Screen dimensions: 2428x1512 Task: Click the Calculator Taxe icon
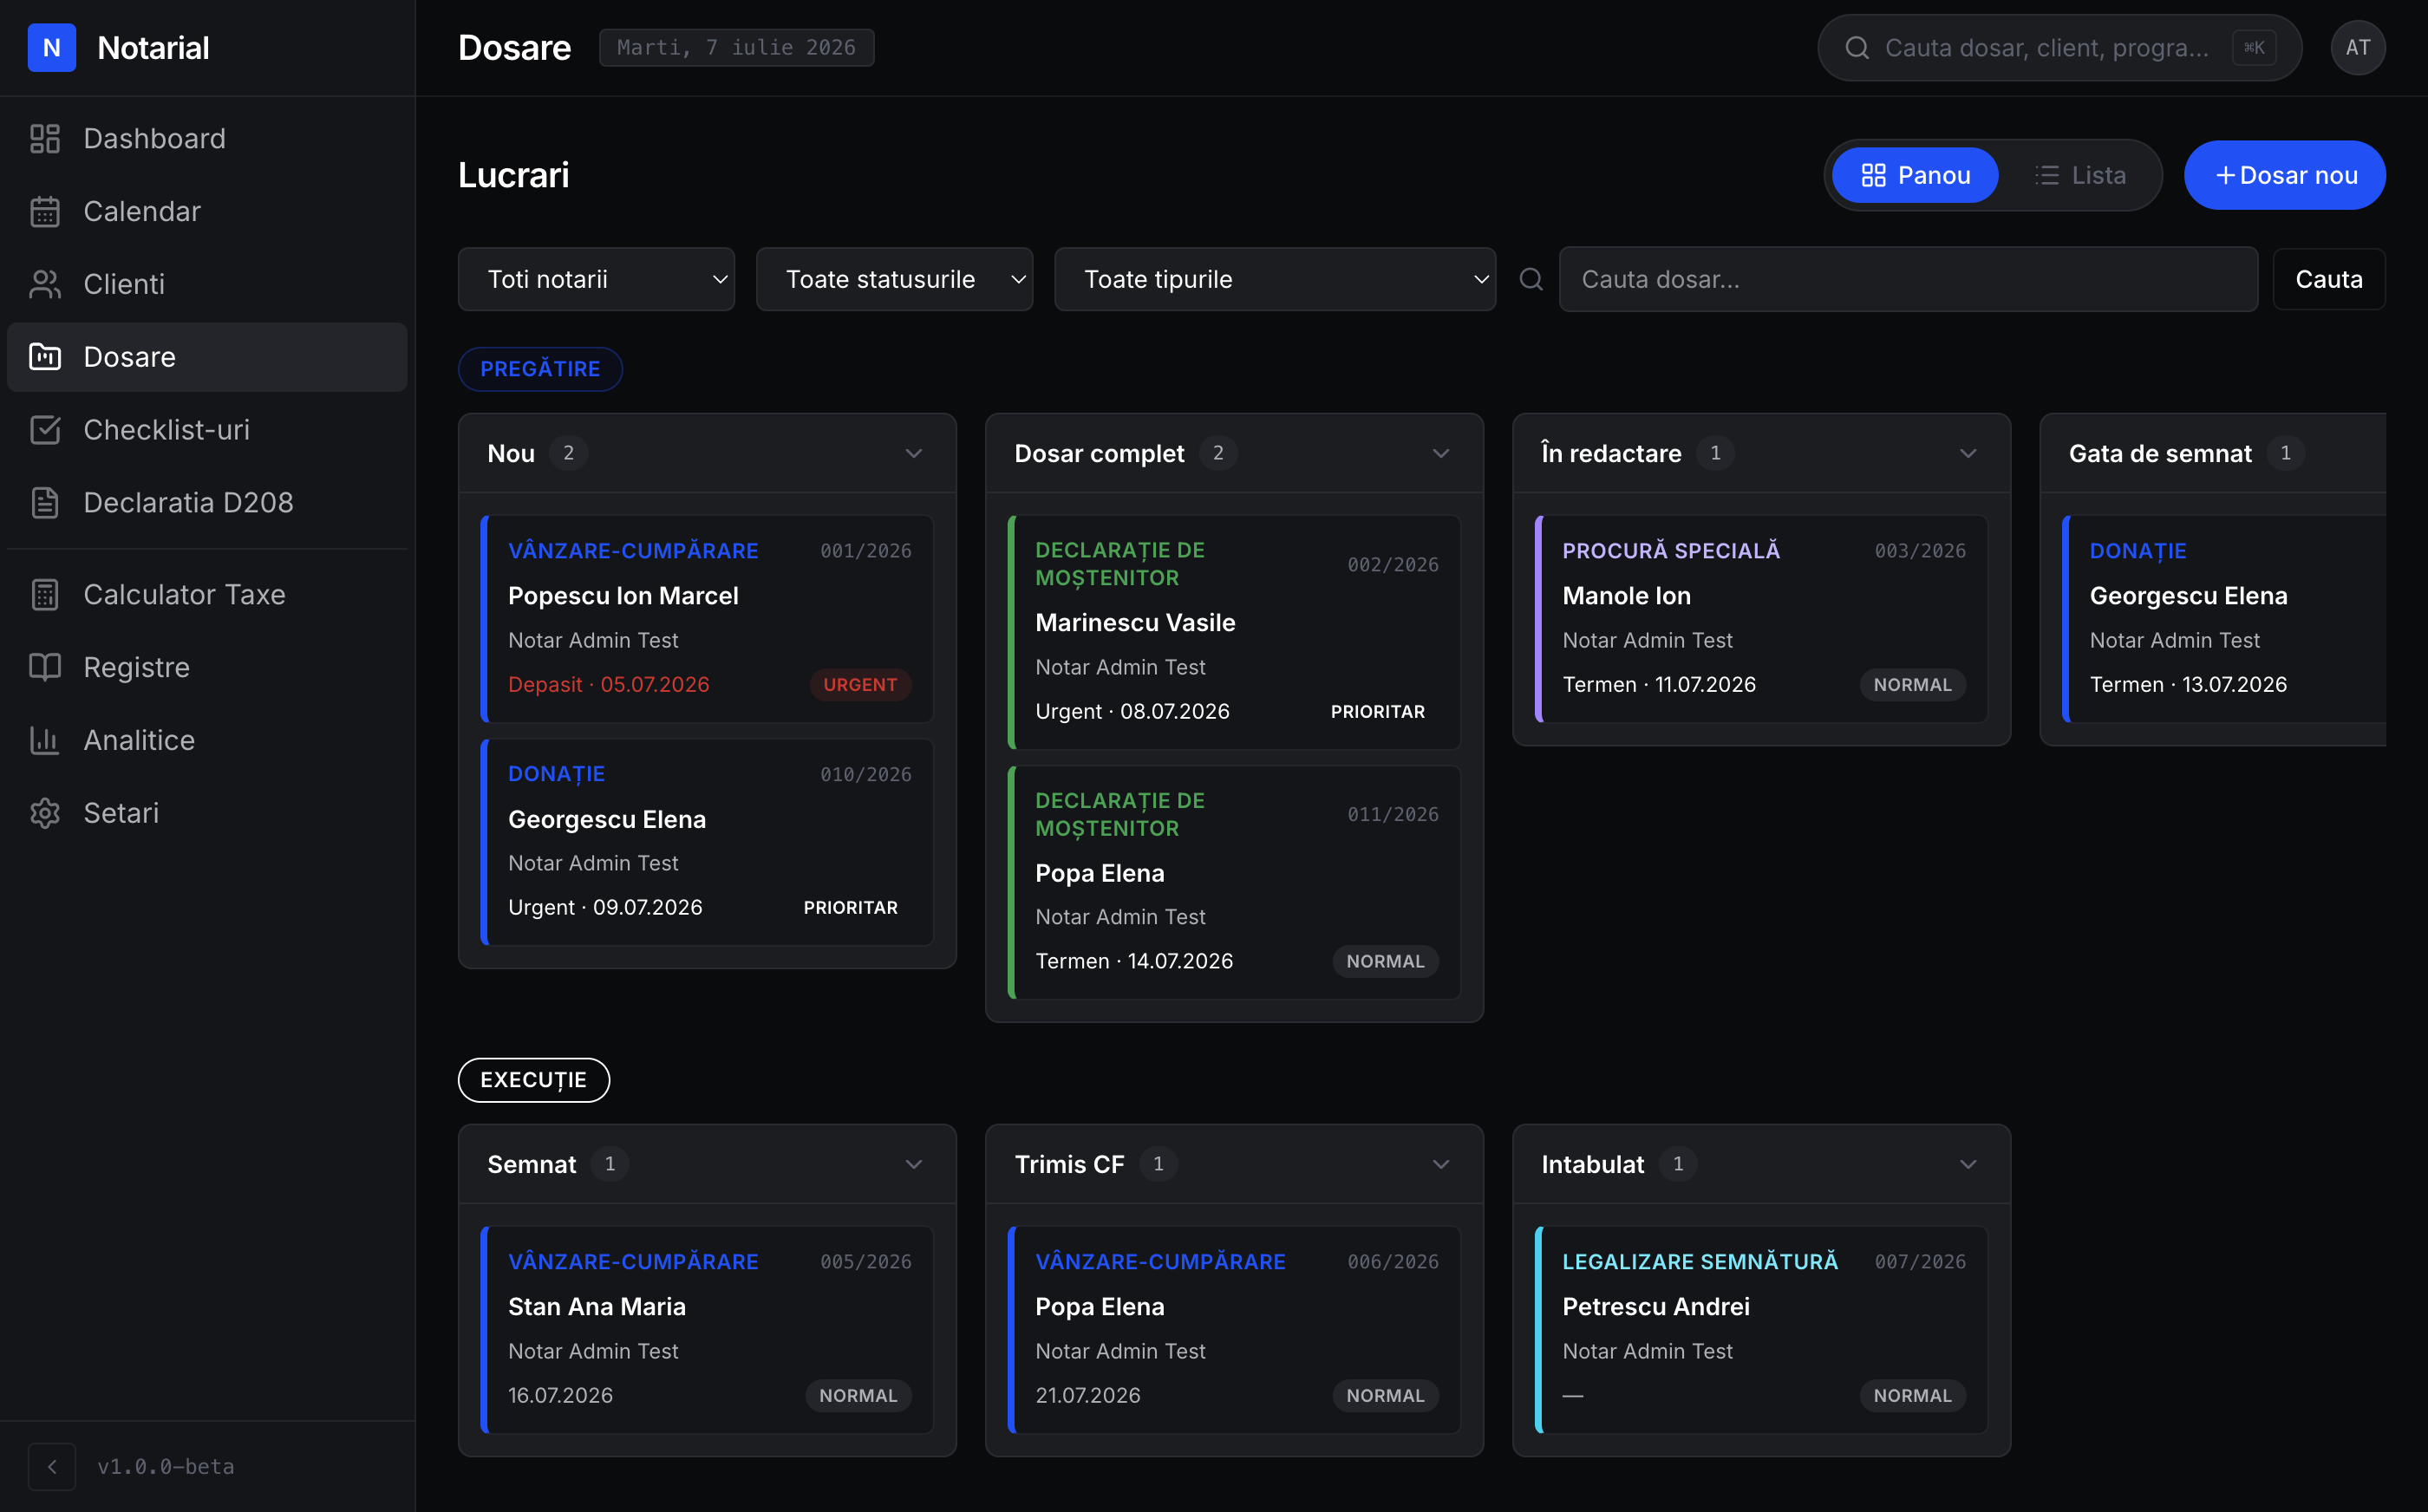pos(45,595)
